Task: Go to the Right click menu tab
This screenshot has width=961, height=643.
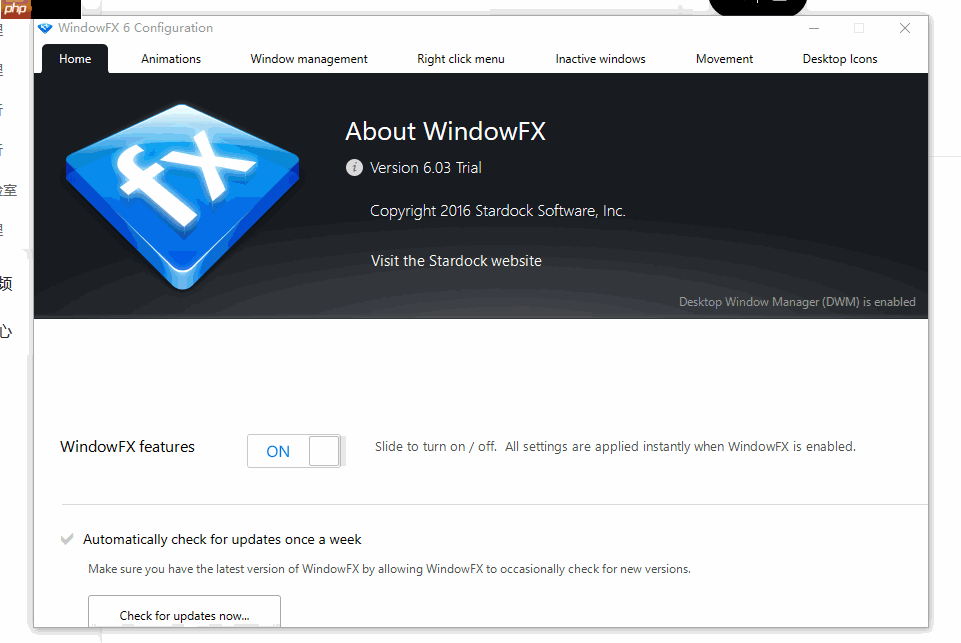Action: tap(461, 59)
